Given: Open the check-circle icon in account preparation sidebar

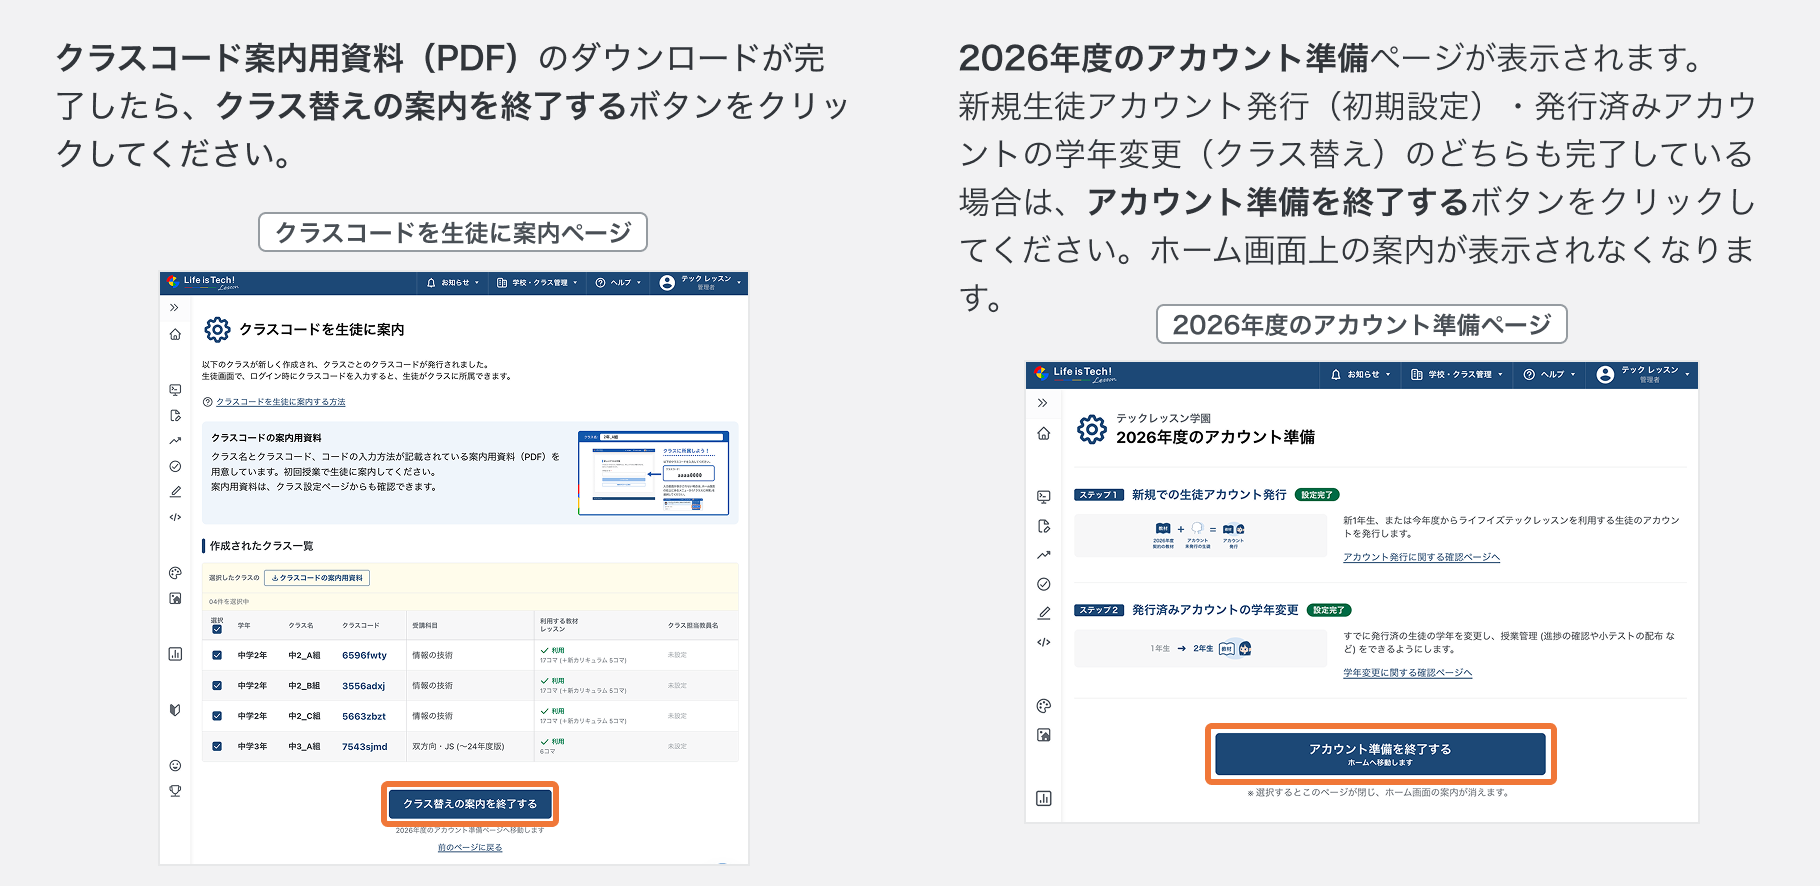Looking at the screenshot, I should pyautogui.click(x=1044, y=584).
